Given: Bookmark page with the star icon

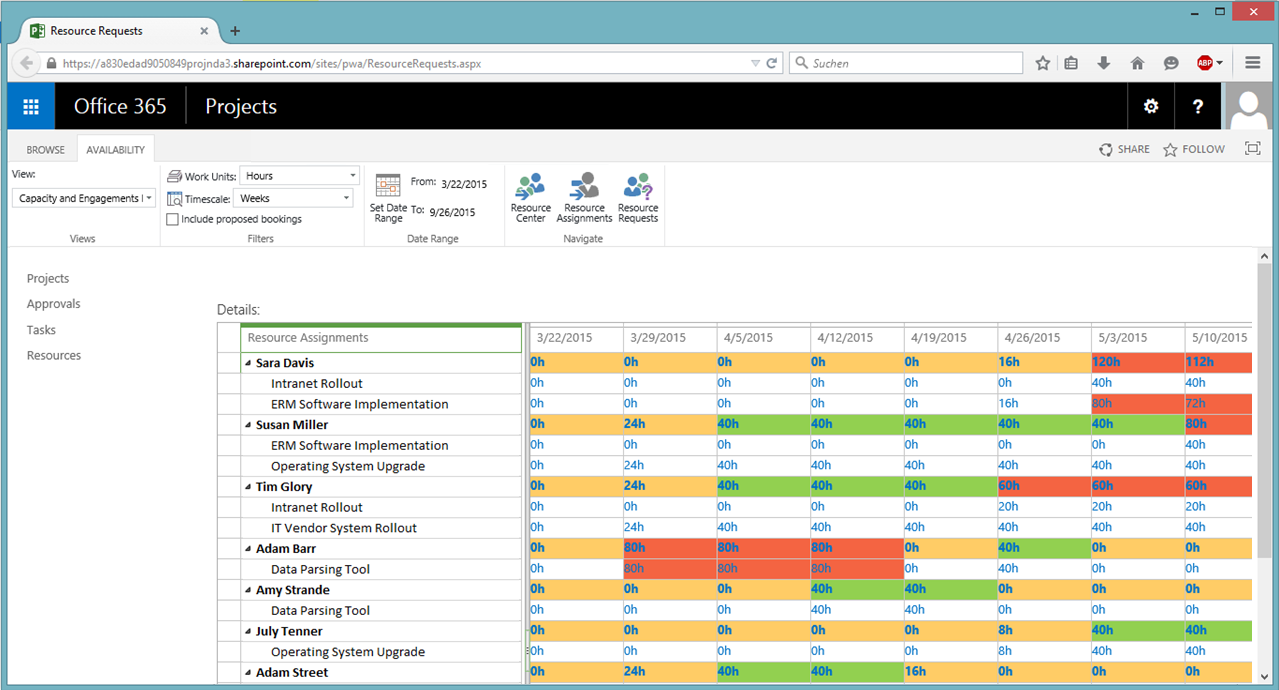Looking at the screenshot, I should [x=1043, y=63].
